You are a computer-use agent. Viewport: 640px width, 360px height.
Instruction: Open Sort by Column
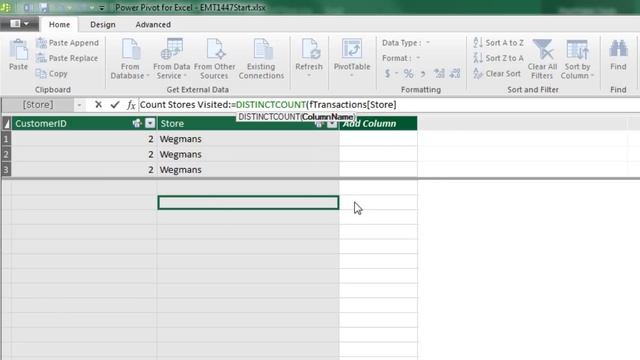[x=577, y=59]
